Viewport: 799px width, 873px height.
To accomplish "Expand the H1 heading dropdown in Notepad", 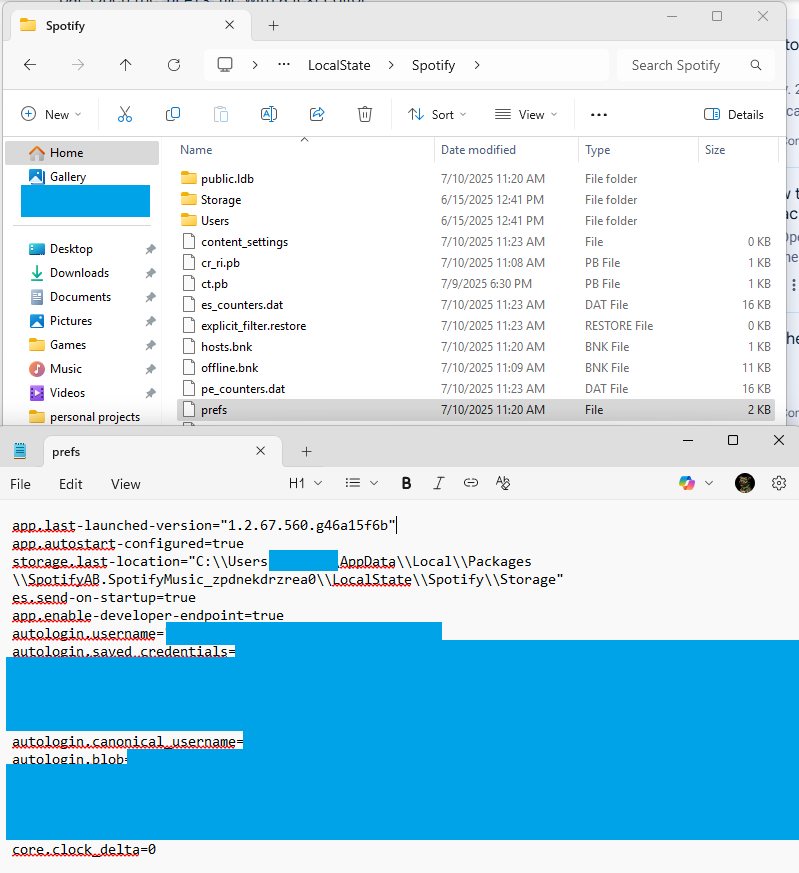I will [x=318, y=483].
